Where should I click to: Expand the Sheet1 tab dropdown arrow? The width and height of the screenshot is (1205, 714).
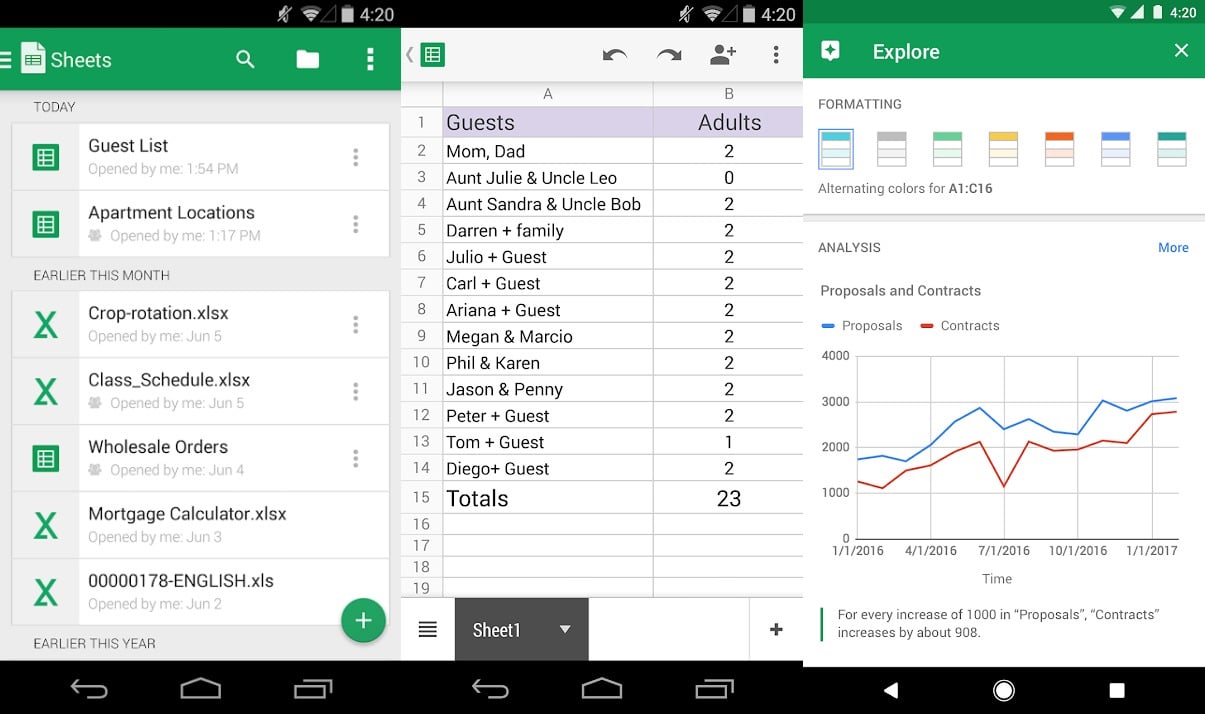click(x=565, y=629)
